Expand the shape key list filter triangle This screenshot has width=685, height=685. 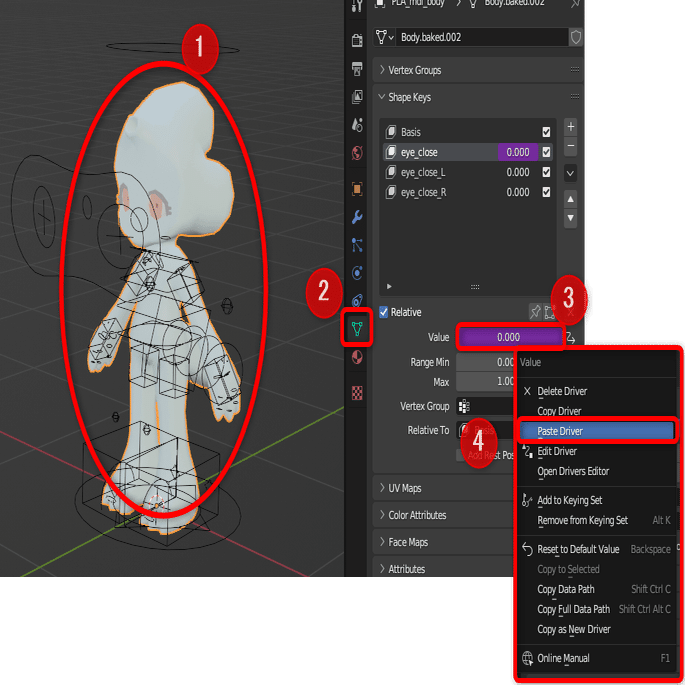(x=389, y=287)
